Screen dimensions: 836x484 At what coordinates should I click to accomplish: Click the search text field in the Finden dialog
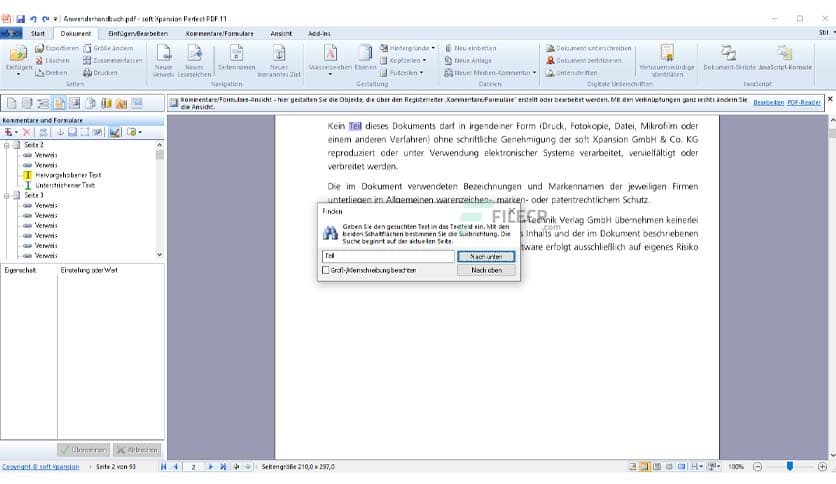[x=388, y=256]
